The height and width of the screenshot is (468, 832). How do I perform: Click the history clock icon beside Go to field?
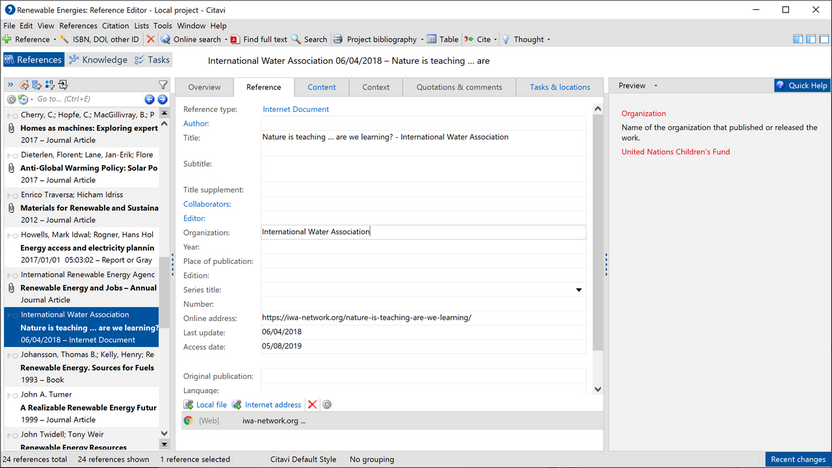pos(23,99)
